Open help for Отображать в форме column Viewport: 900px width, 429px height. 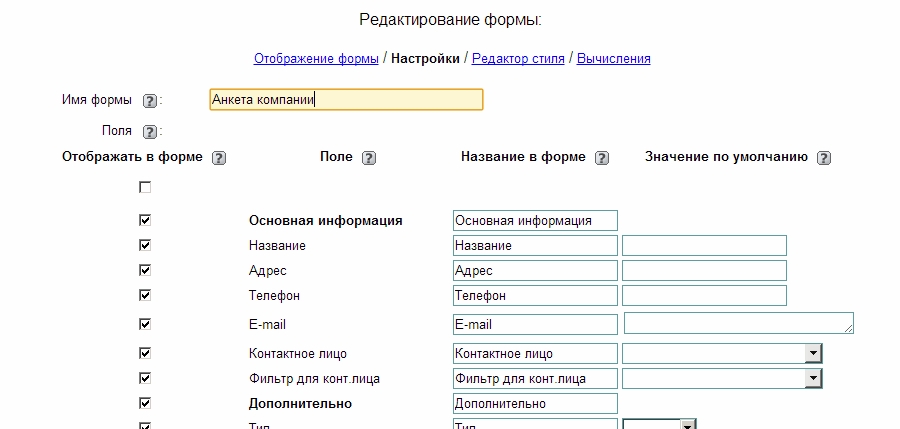219,158
